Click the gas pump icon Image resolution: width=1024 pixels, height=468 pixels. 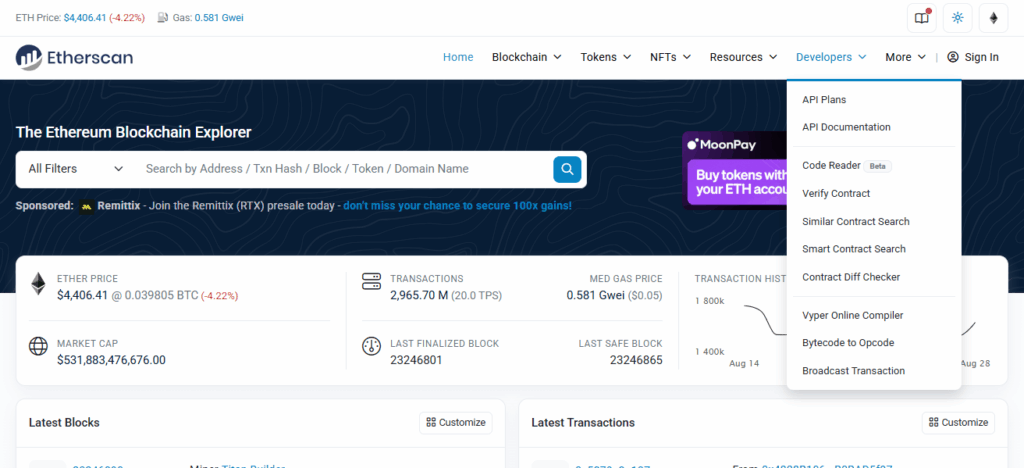[x=163, y=18]
